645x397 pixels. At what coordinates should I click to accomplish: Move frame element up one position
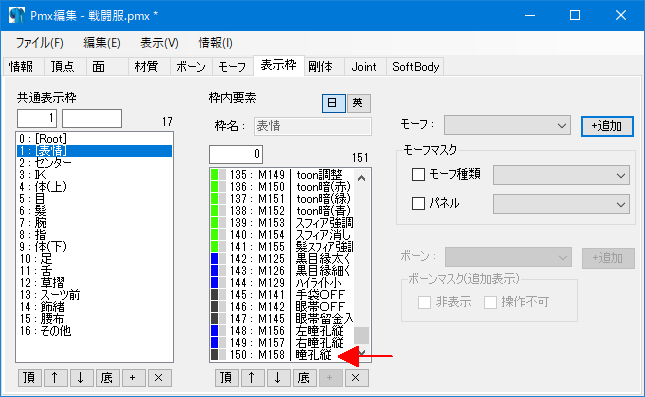coord(252,378)
